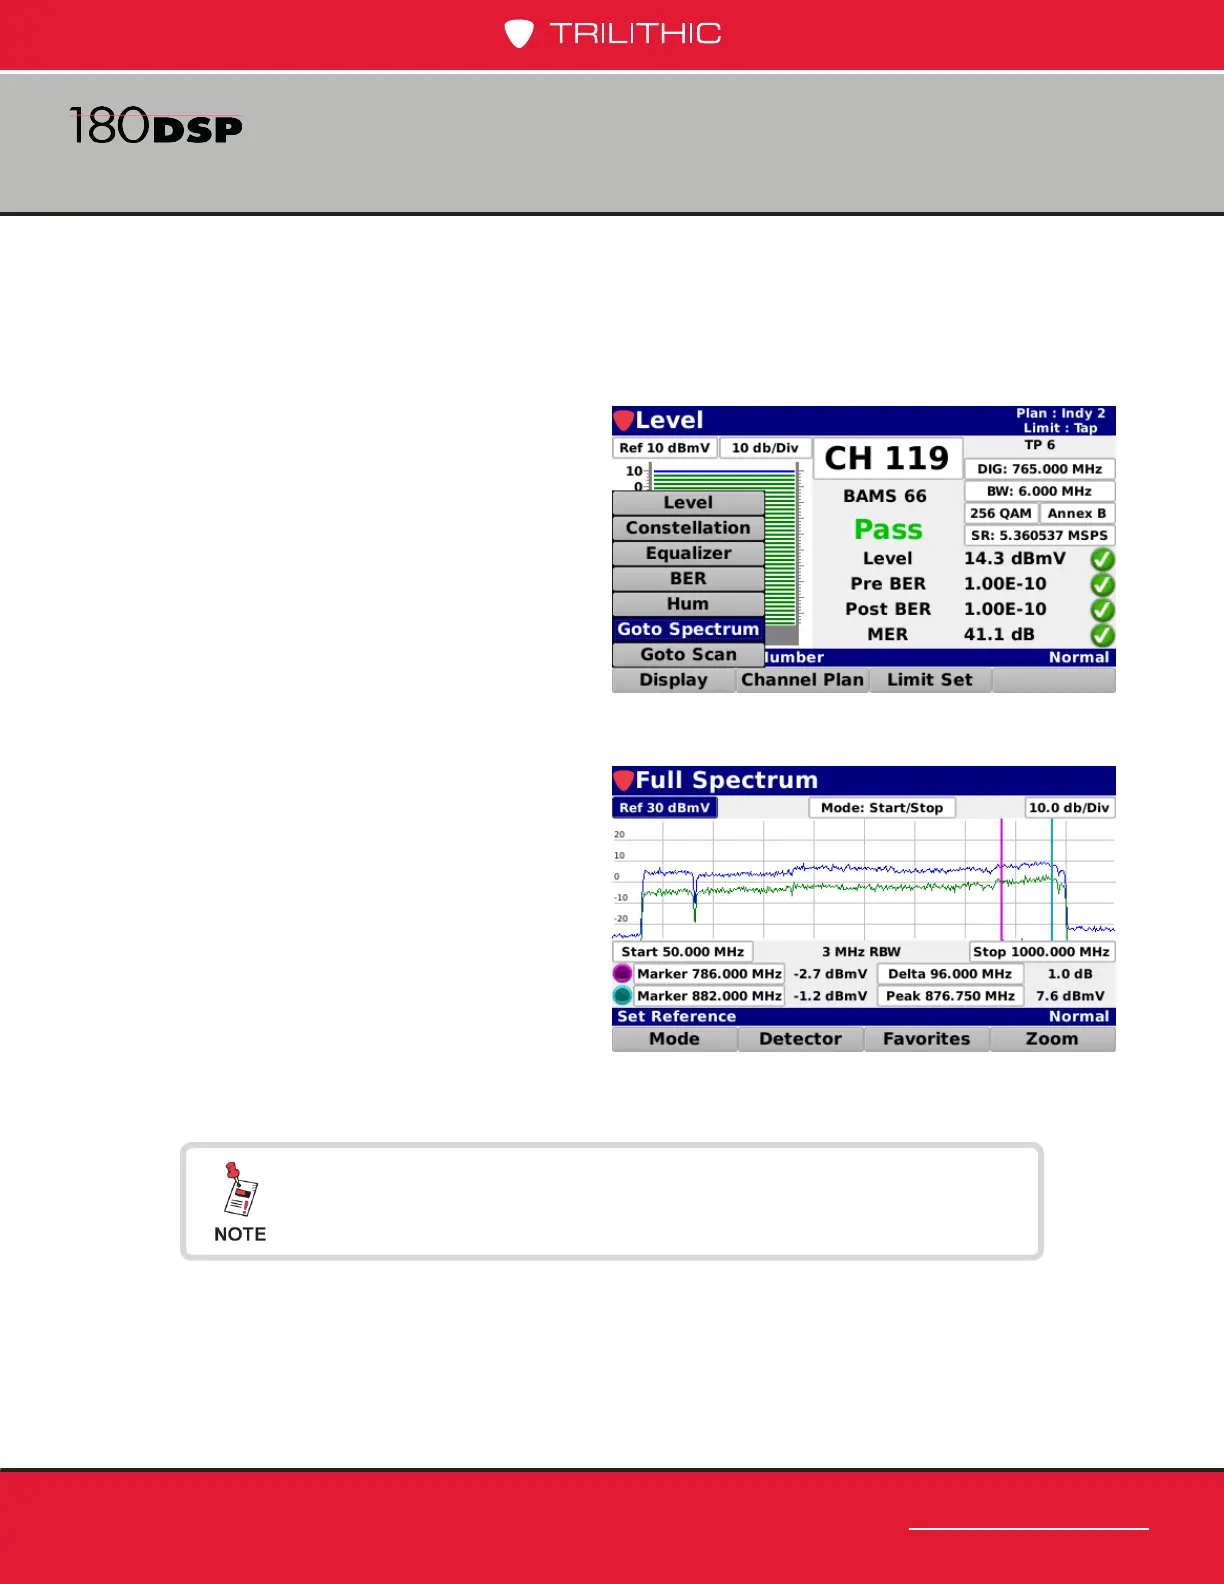Select the Ref 10 dBmV field

point(664,448)
